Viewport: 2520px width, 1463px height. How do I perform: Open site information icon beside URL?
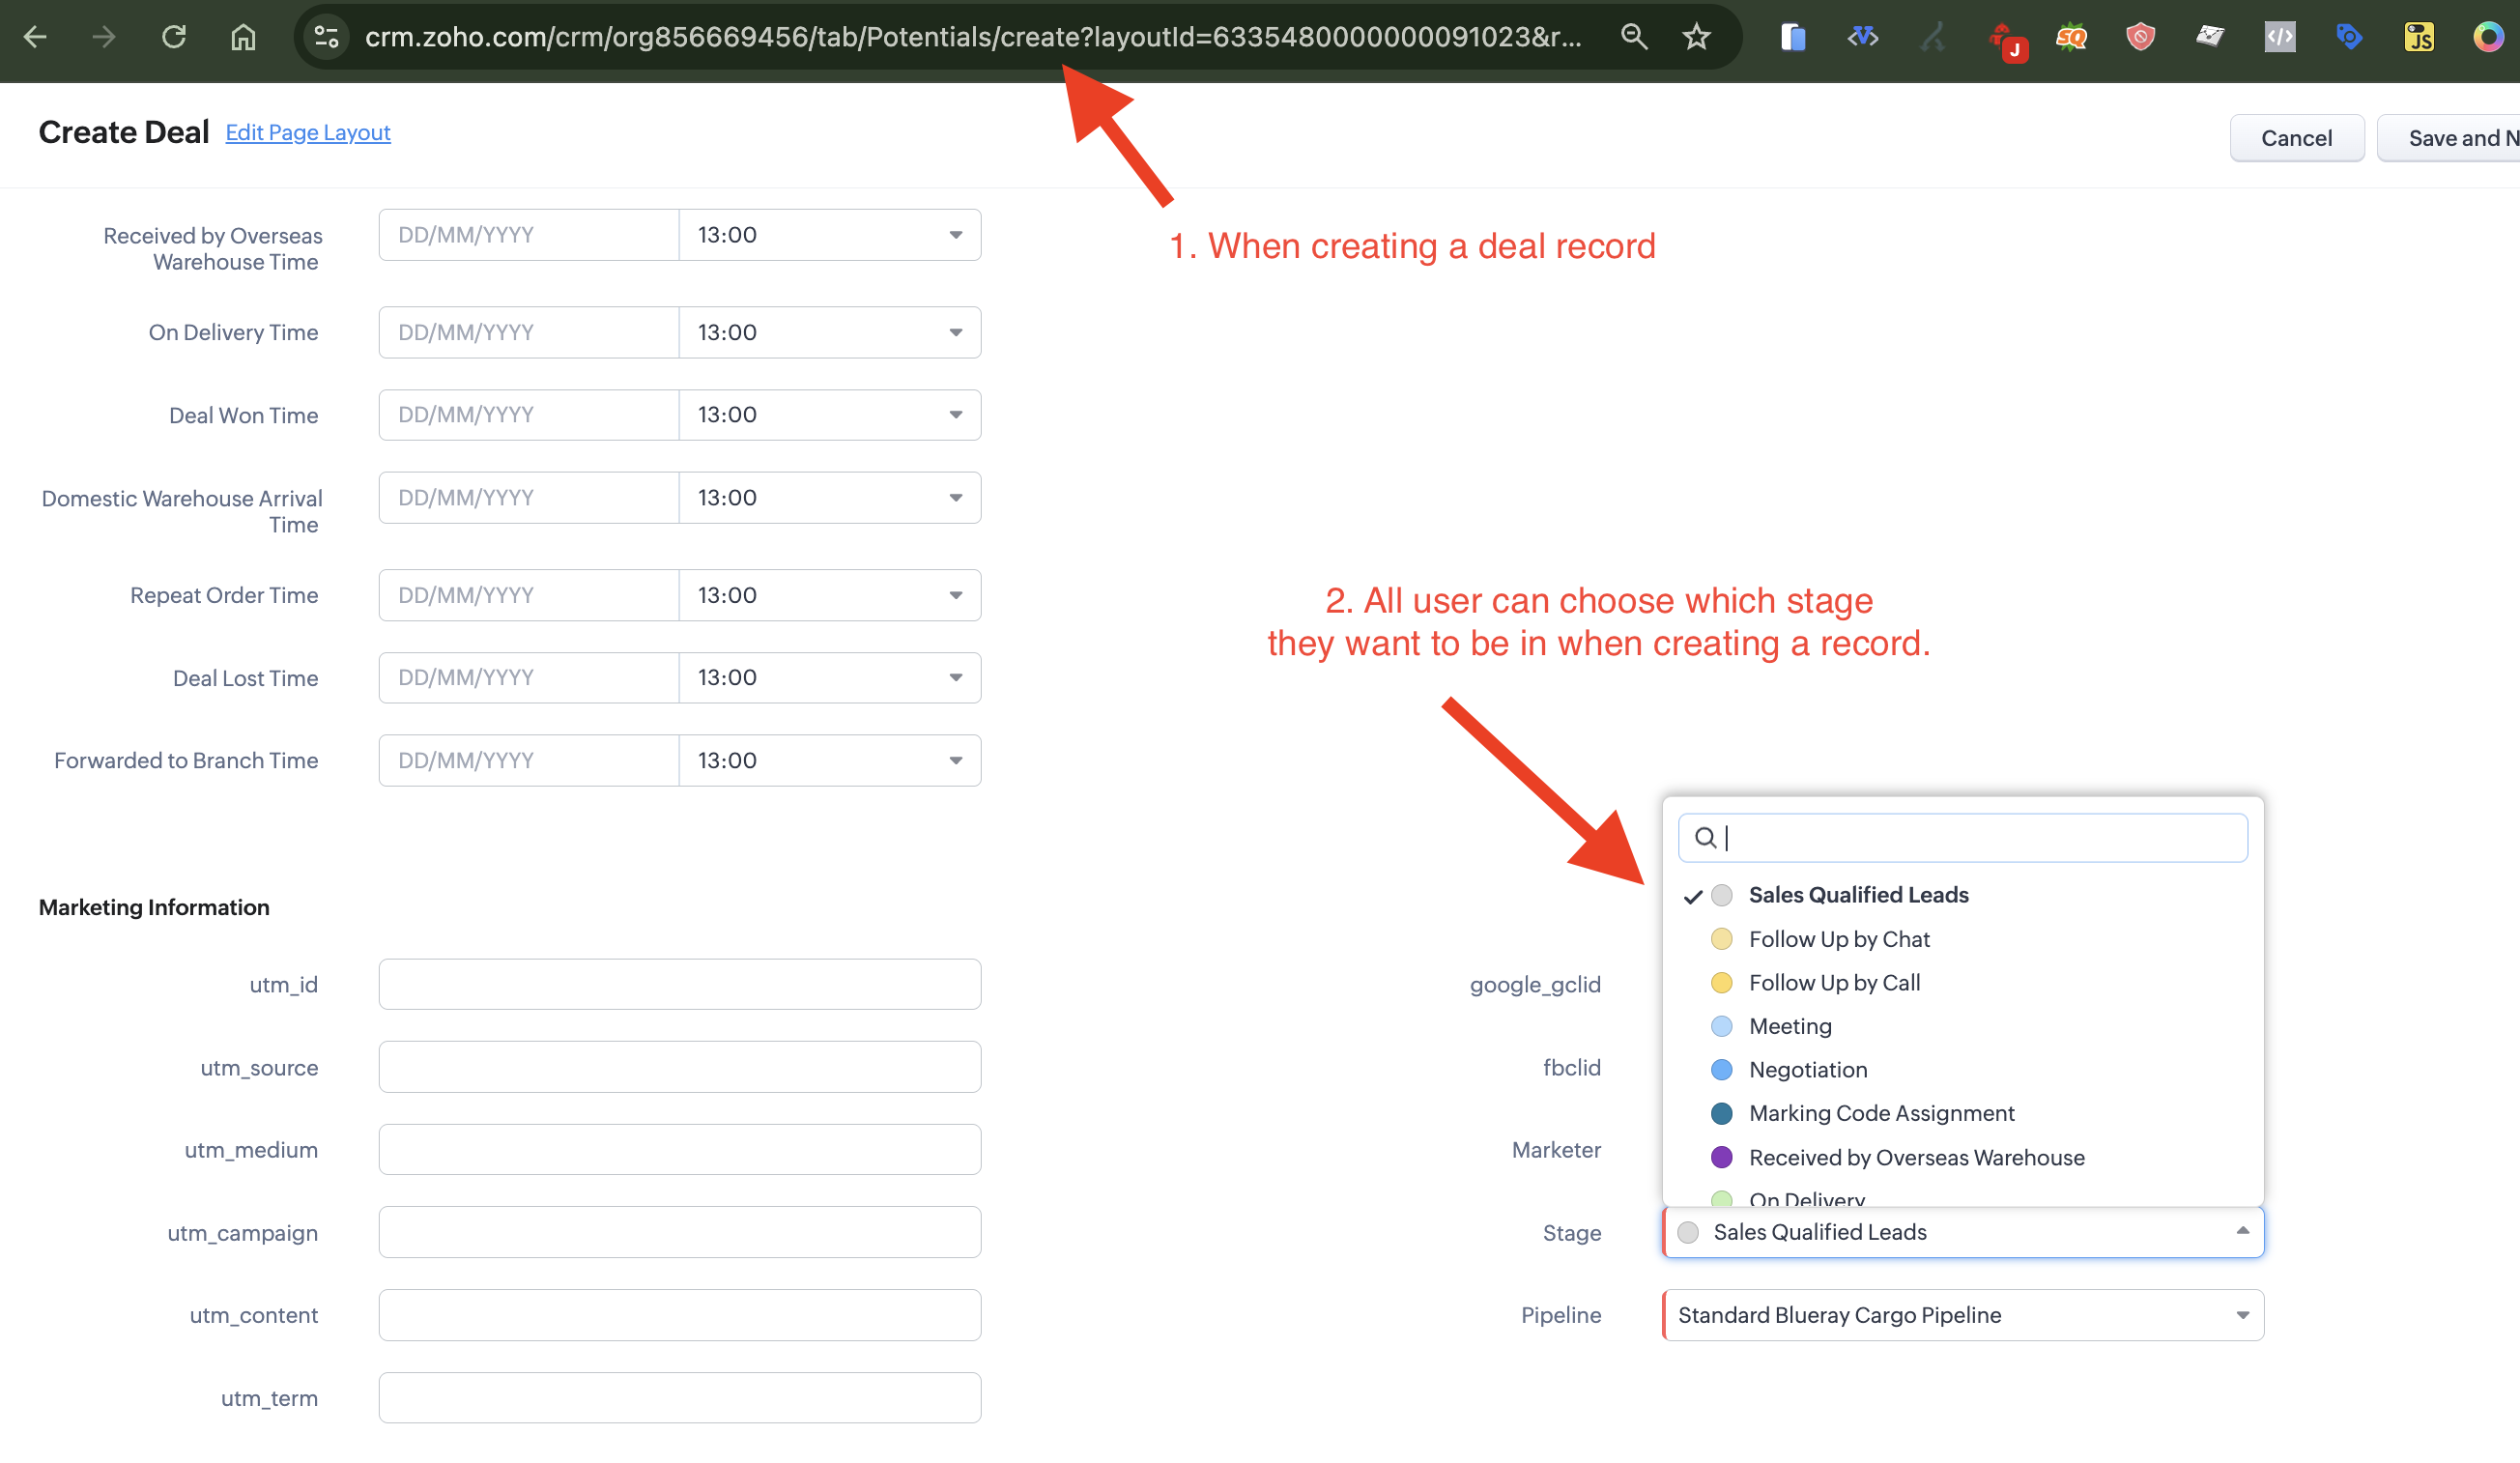point(327,37)
